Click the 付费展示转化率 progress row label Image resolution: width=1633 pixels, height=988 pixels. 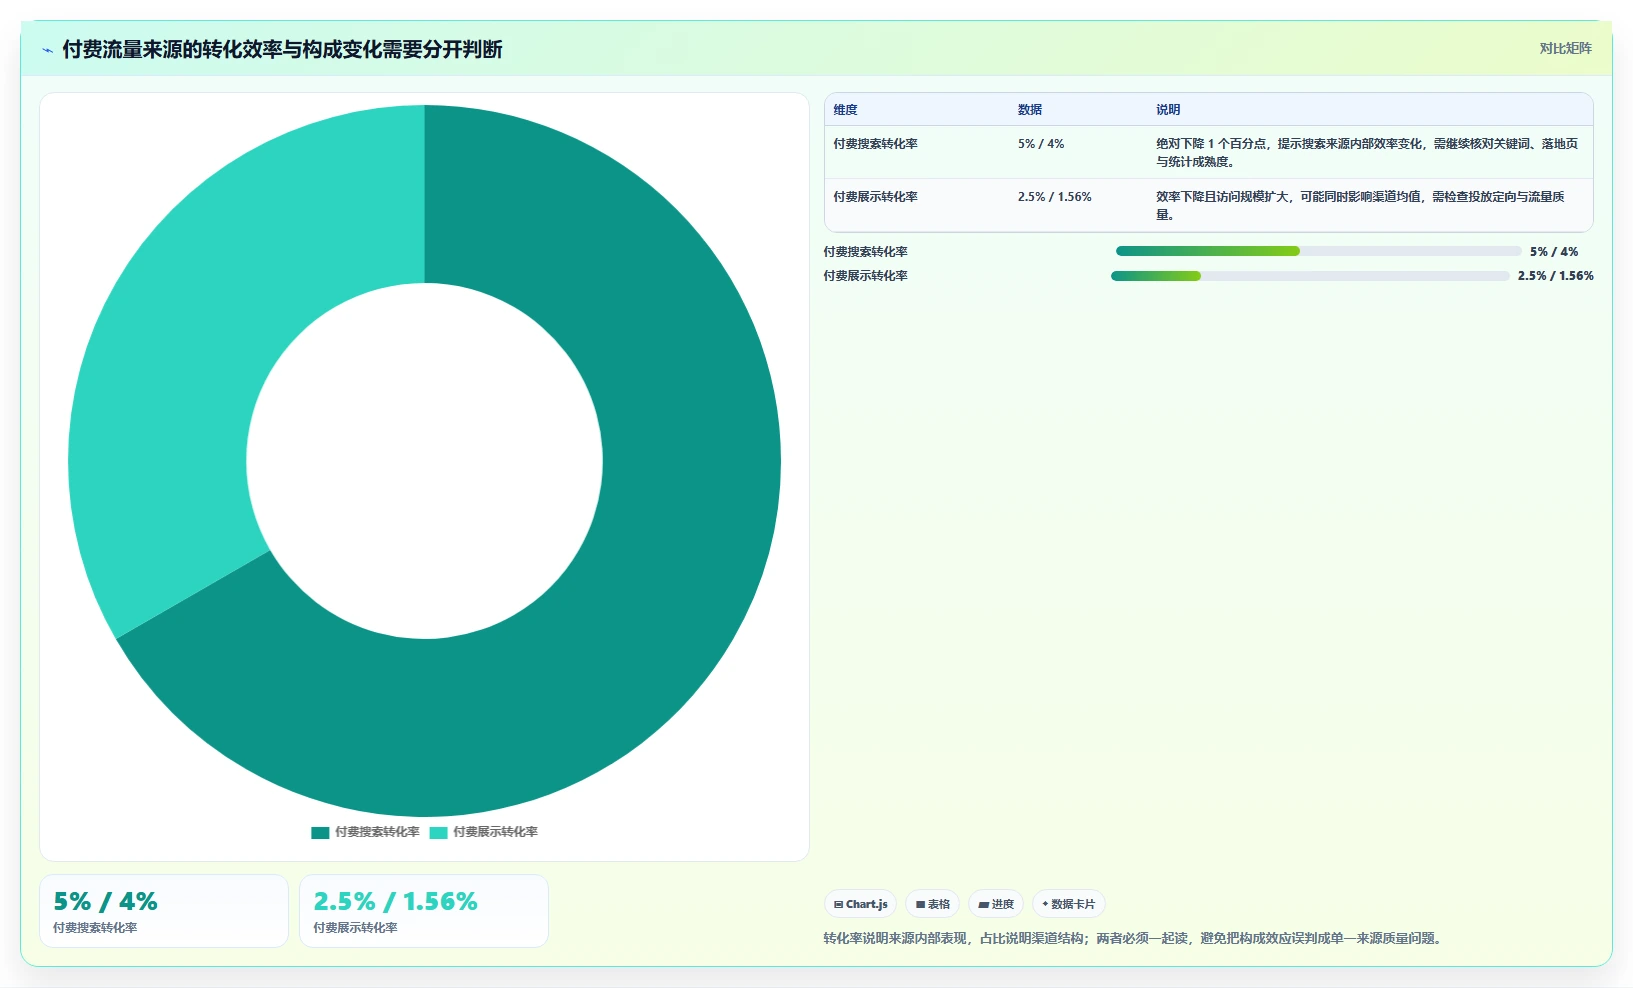[866, 276]
